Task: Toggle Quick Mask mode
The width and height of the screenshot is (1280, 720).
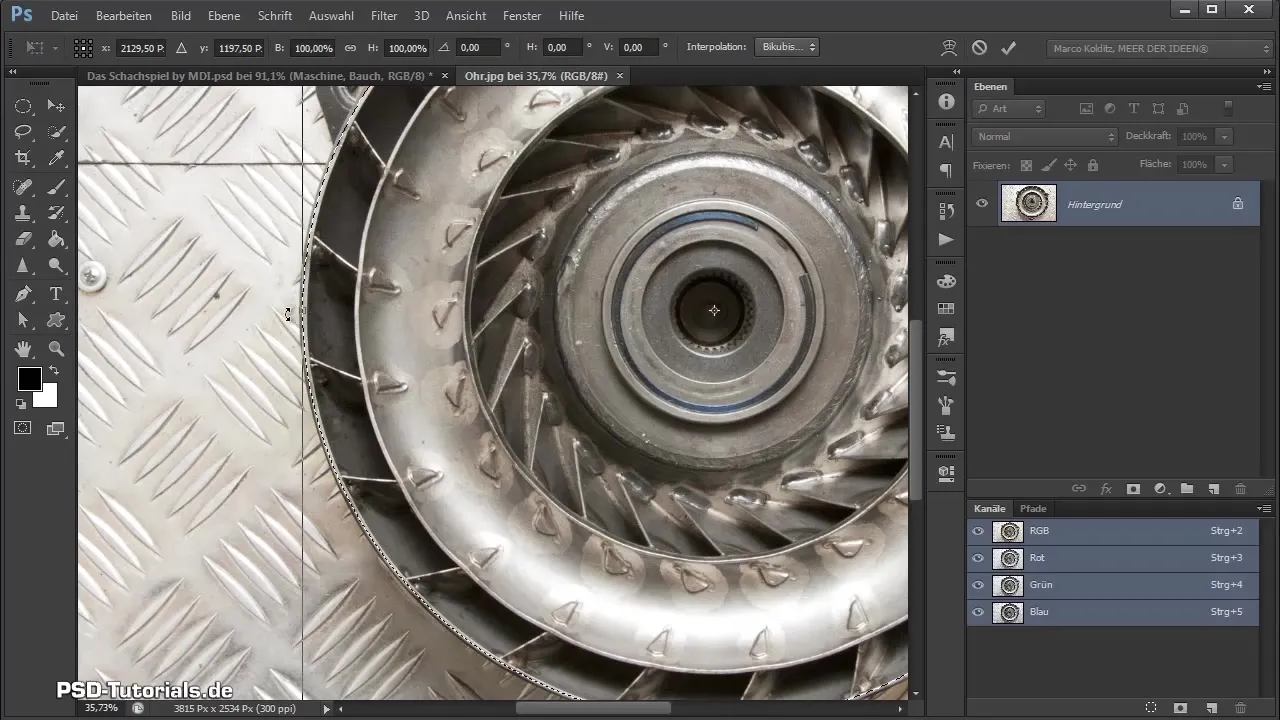Action: [x=23, y=428]
